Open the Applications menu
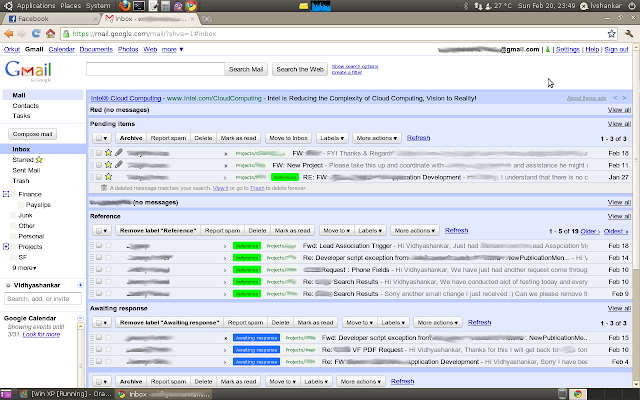640x400 pixels. click(x=36, y=6)
